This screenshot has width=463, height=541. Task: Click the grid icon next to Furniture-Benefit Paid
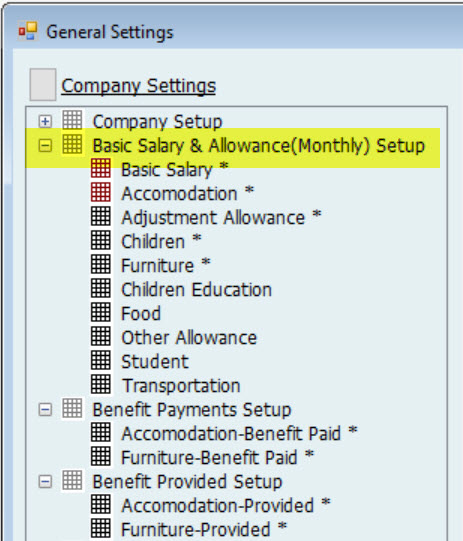tap(101, 456)
